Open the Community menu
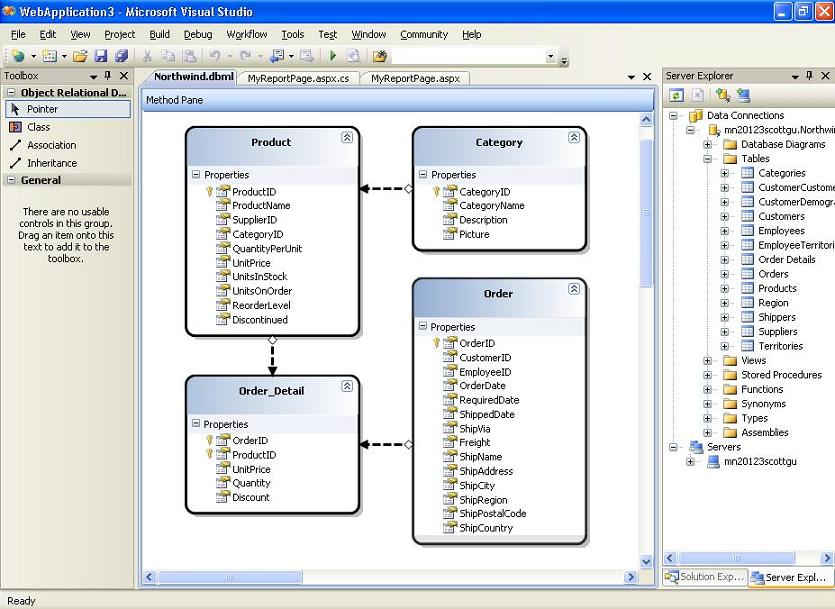Screen dimensions: 835x609 pyautogui.click(x=424, y=35)
